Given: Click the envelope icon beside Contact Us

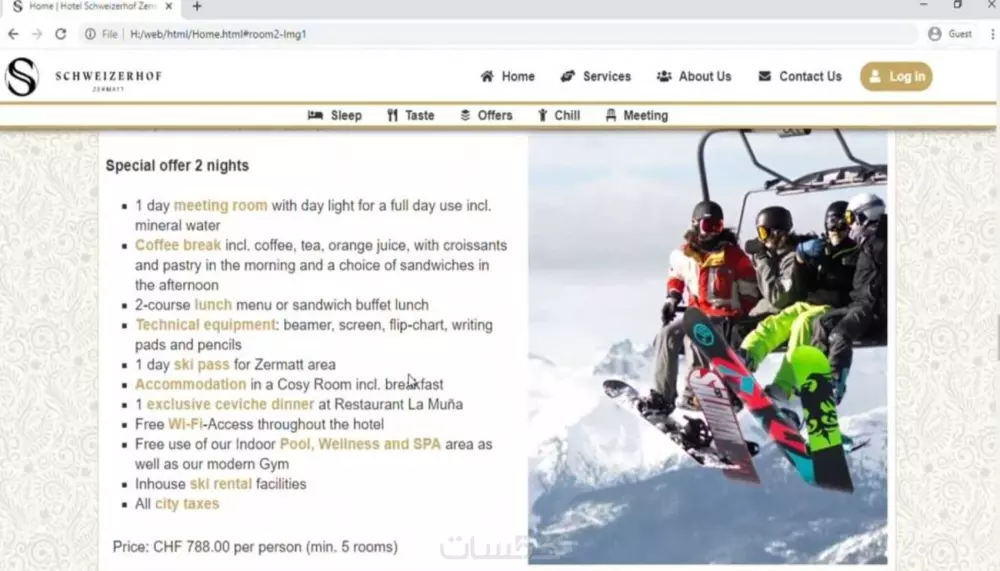Looking at the screenshot, I should [764, 77].
